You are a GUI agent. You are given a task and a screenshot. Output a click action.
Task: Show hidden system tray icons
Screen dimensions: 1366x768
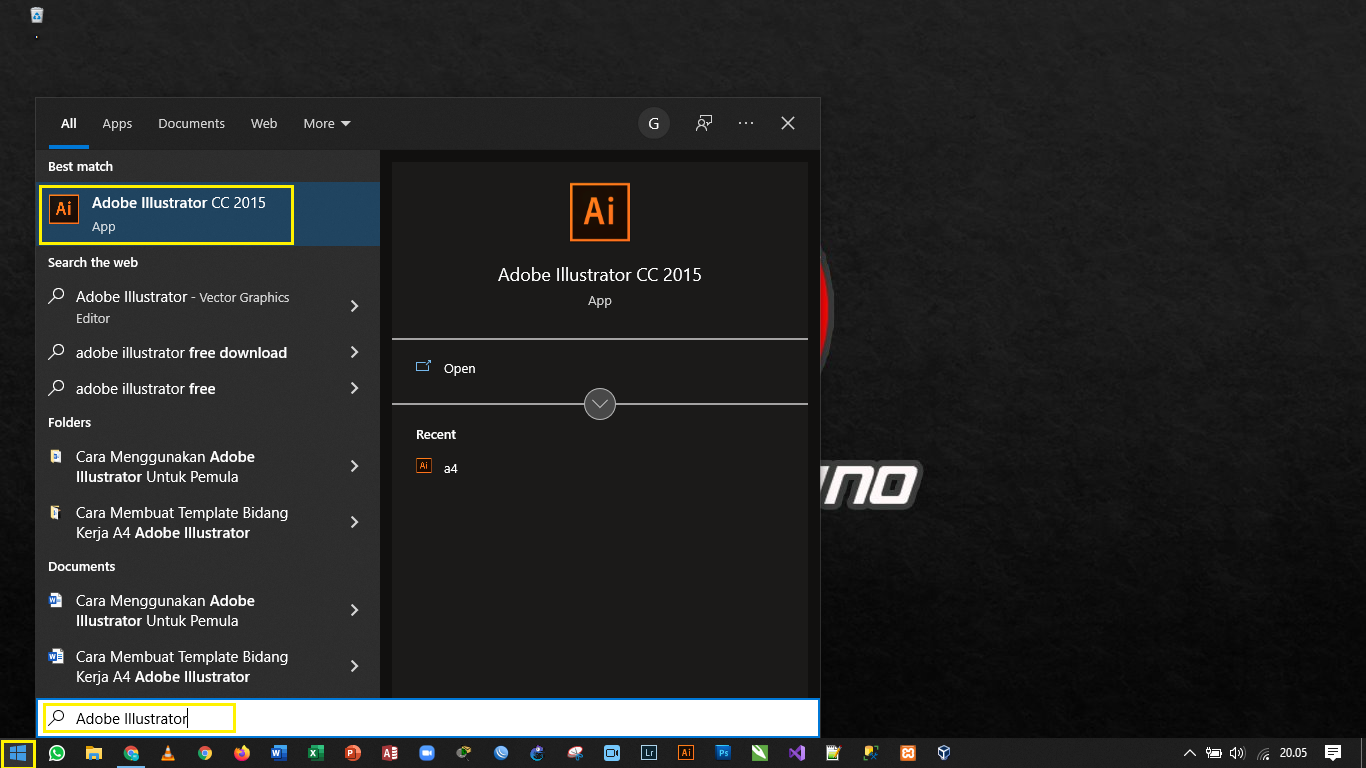pyautogui.click(x=1190, y=753)
